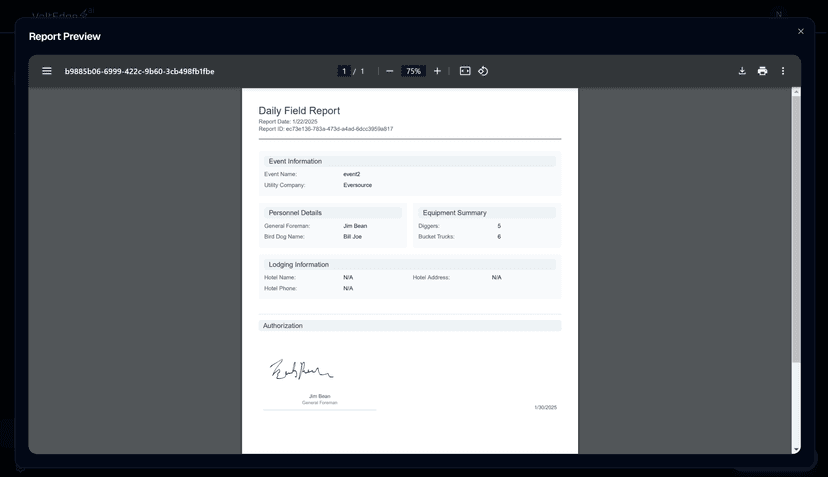Viewport: 828px width, 477px height.
Task: Zoom in with the plus icon
Action: pyautogui.click(x=437, y=71)
